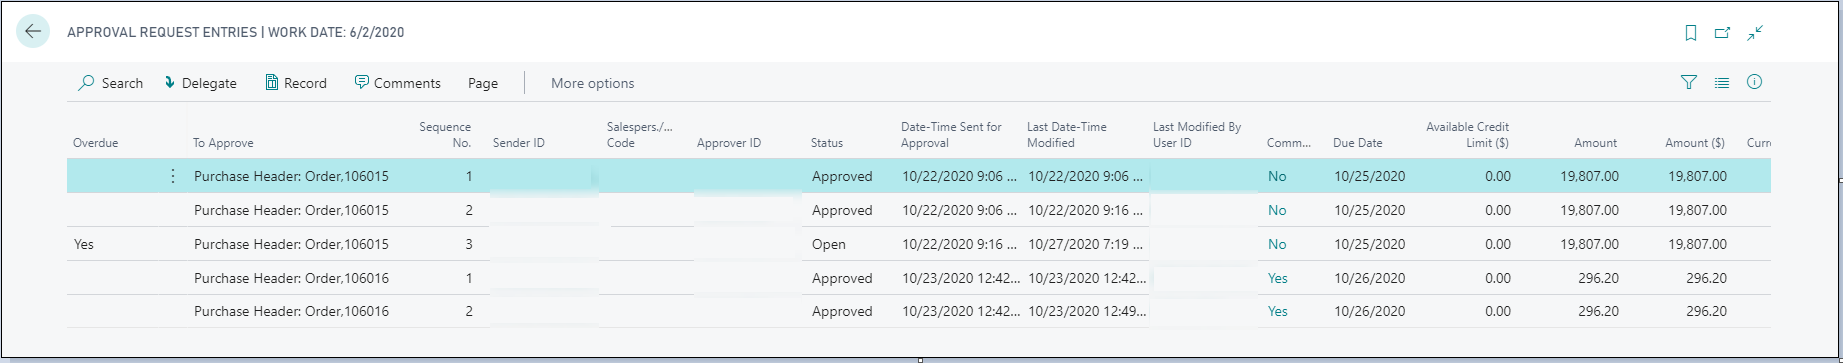Open the filter pane icon
Viewport: 1843px width, 363px height.
click(x=1689, y=83)
